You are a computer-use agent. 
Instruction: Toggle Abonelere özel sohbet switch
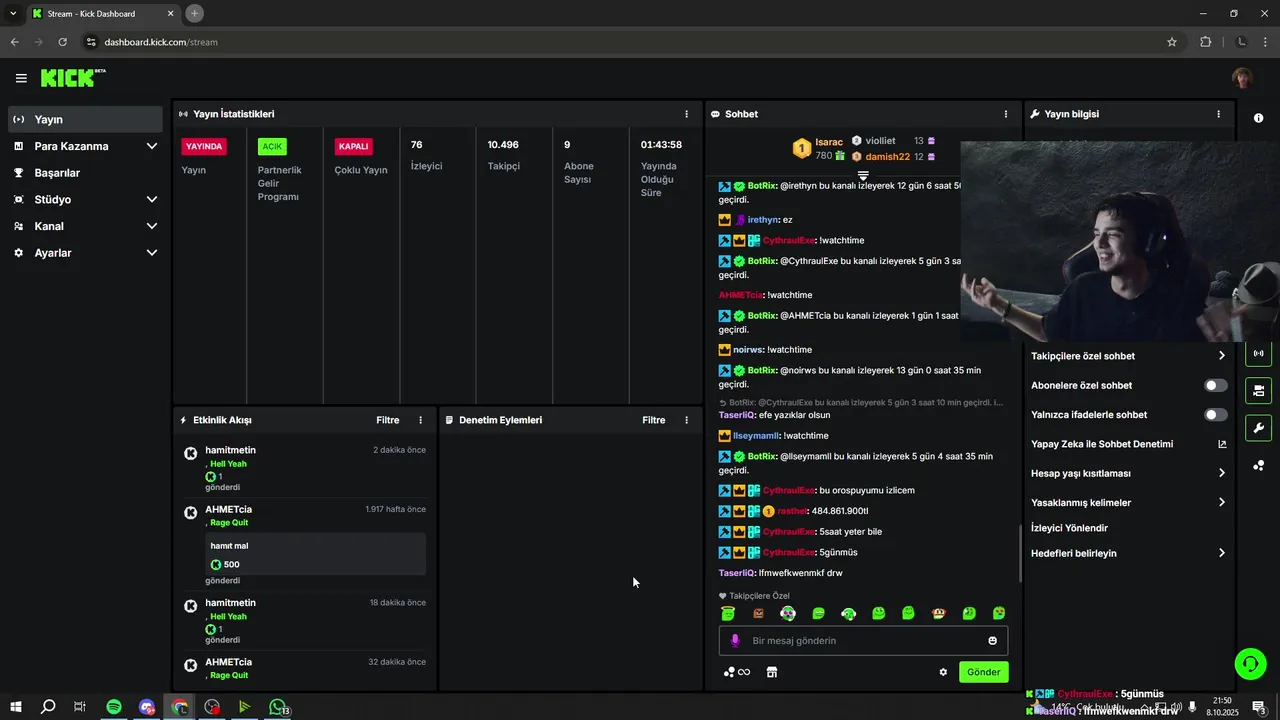tap(1216, 385)
